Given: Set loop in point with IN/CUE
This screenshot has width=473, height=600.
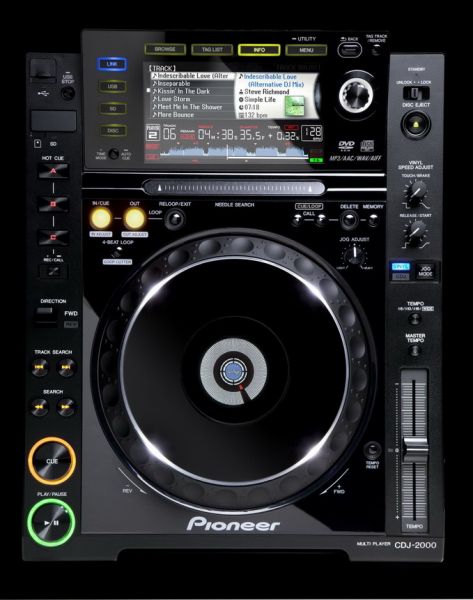Looking at the screenshot, I should 101,218.
